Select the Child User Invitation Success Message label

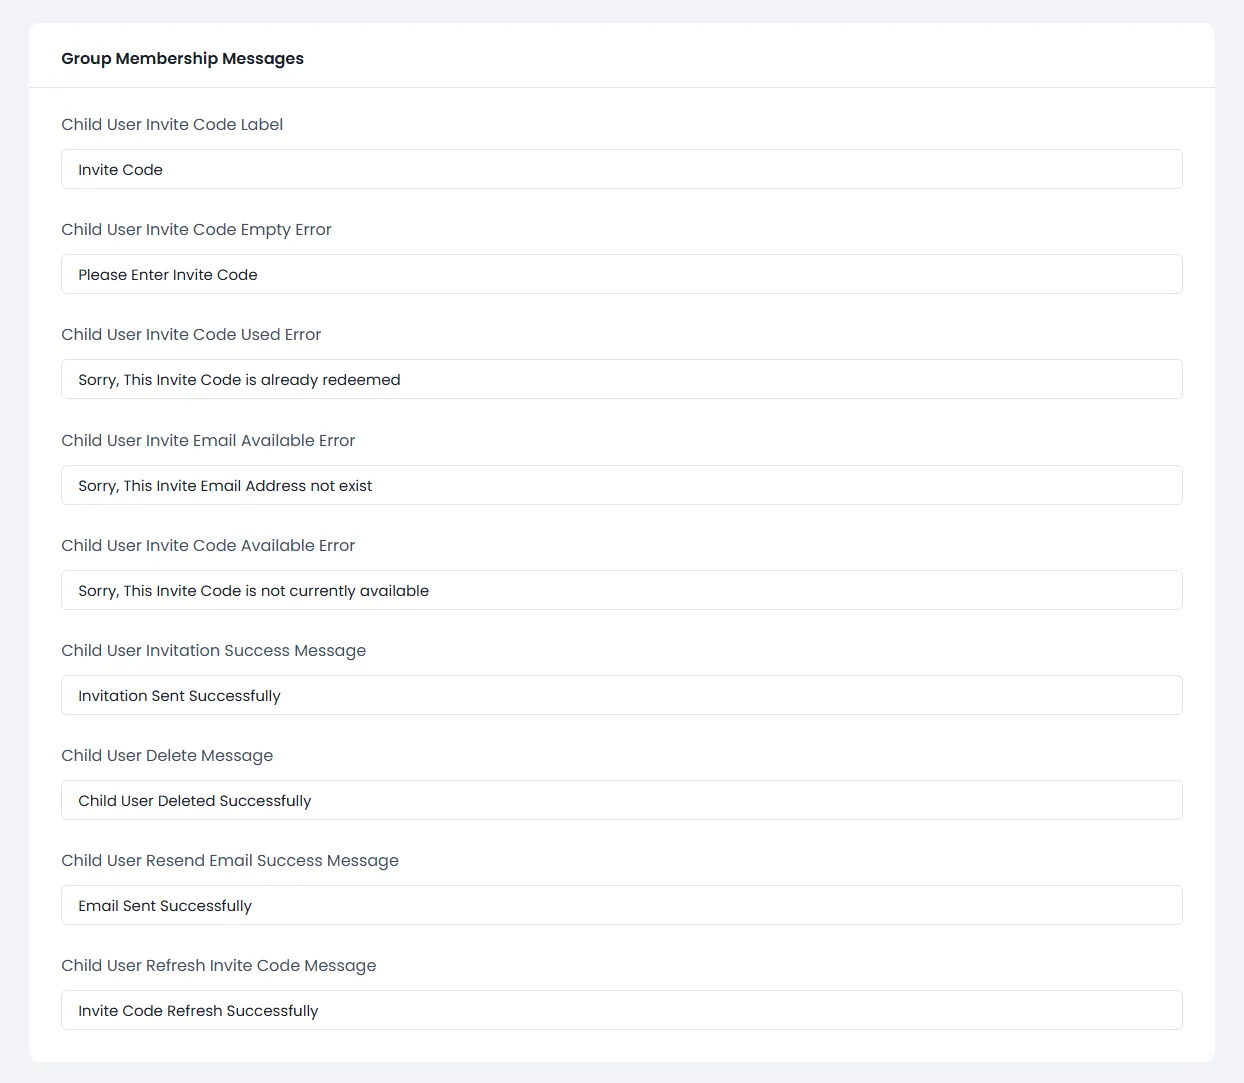pyautogui.click(x=213, y=650)
